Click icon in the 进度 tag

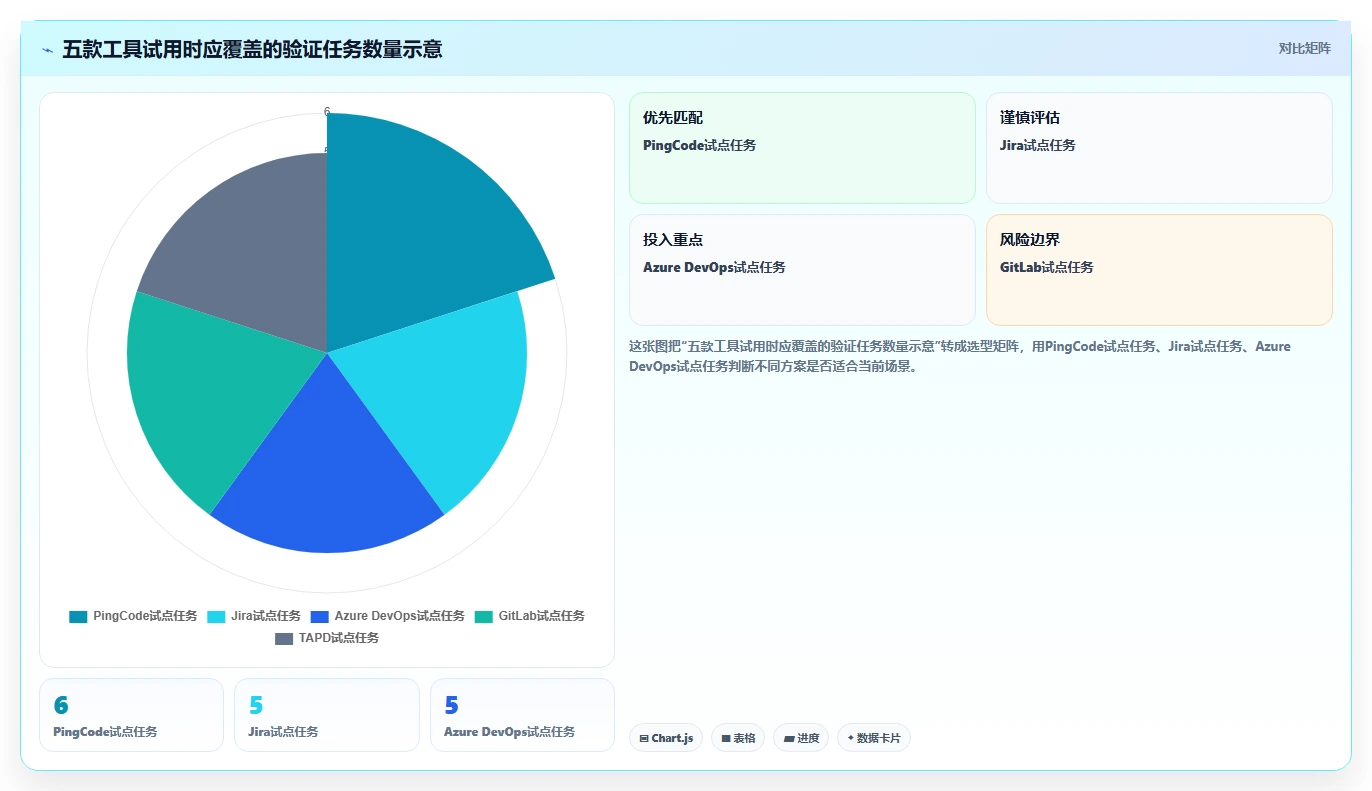(x=788, y=739)
